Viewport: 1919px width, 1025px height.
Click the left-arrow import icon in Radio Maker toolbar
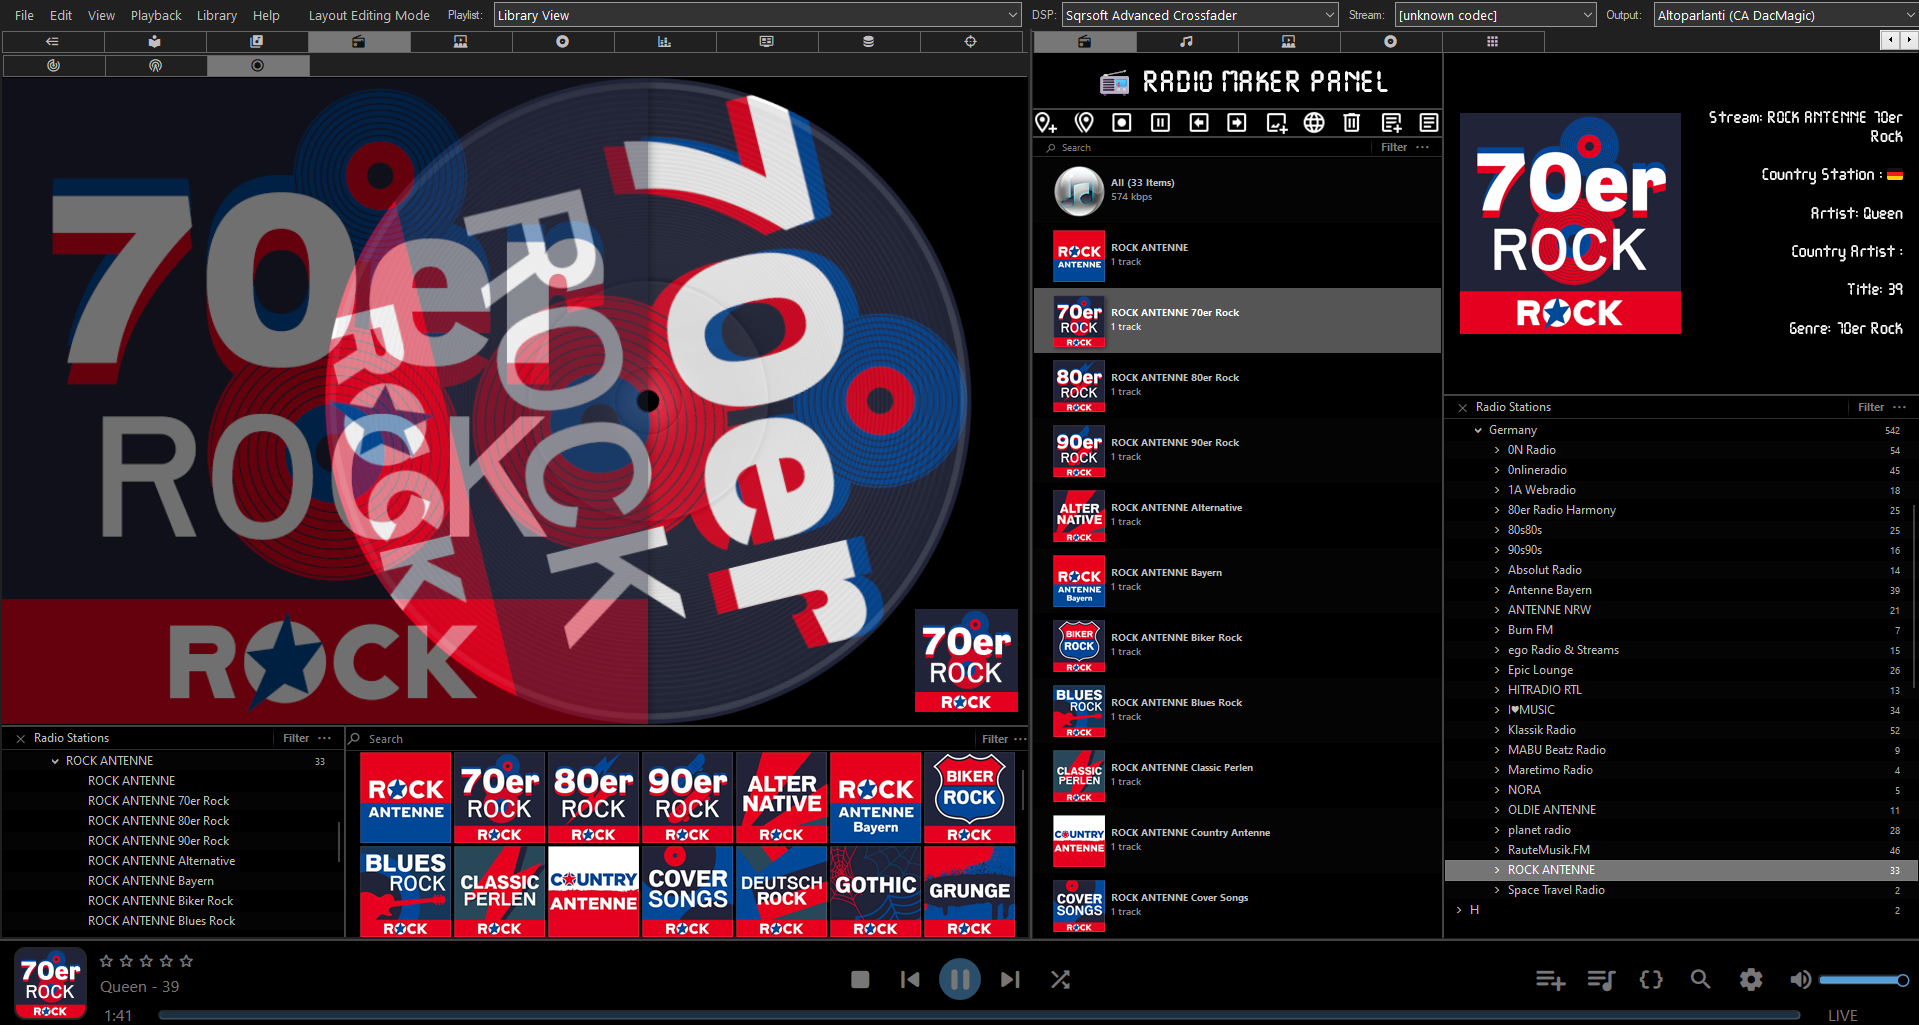[1199, 122]
